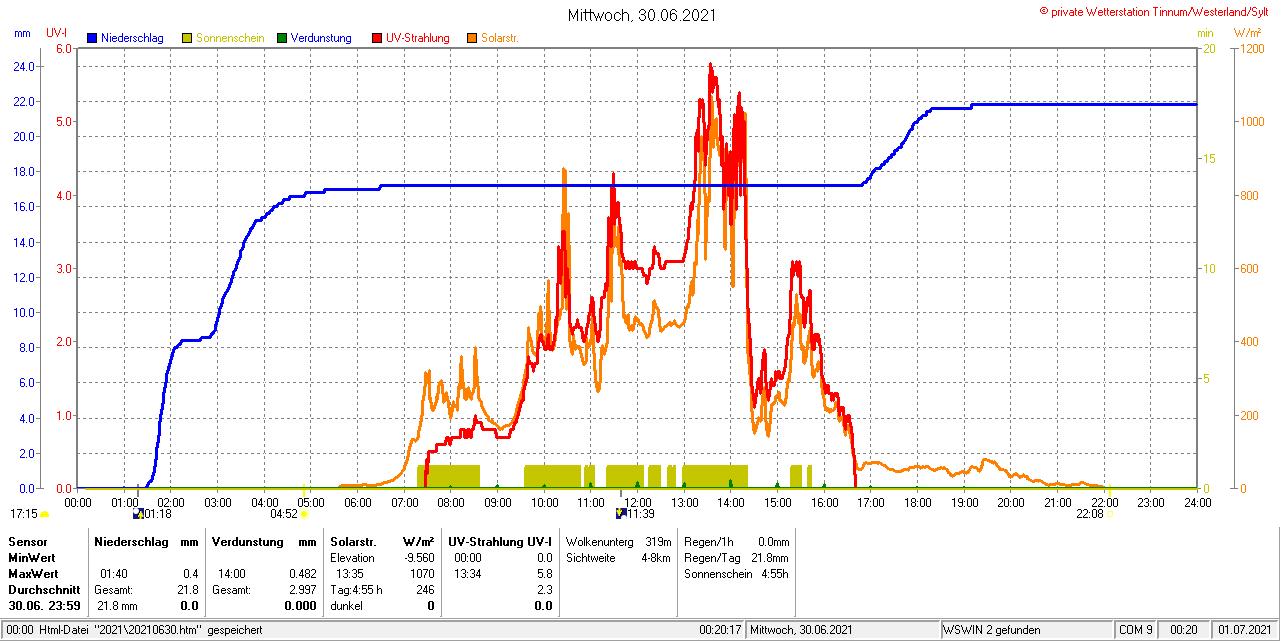Click the moon icon next to 11:39

coord(621,514)
